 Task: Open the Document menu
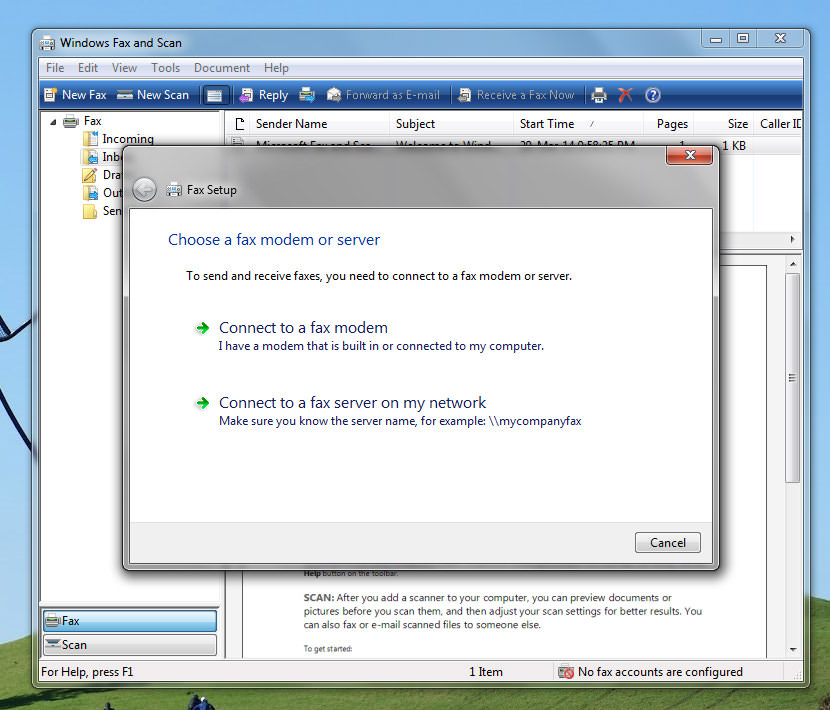pyautogui.click(x=222, y=68)
